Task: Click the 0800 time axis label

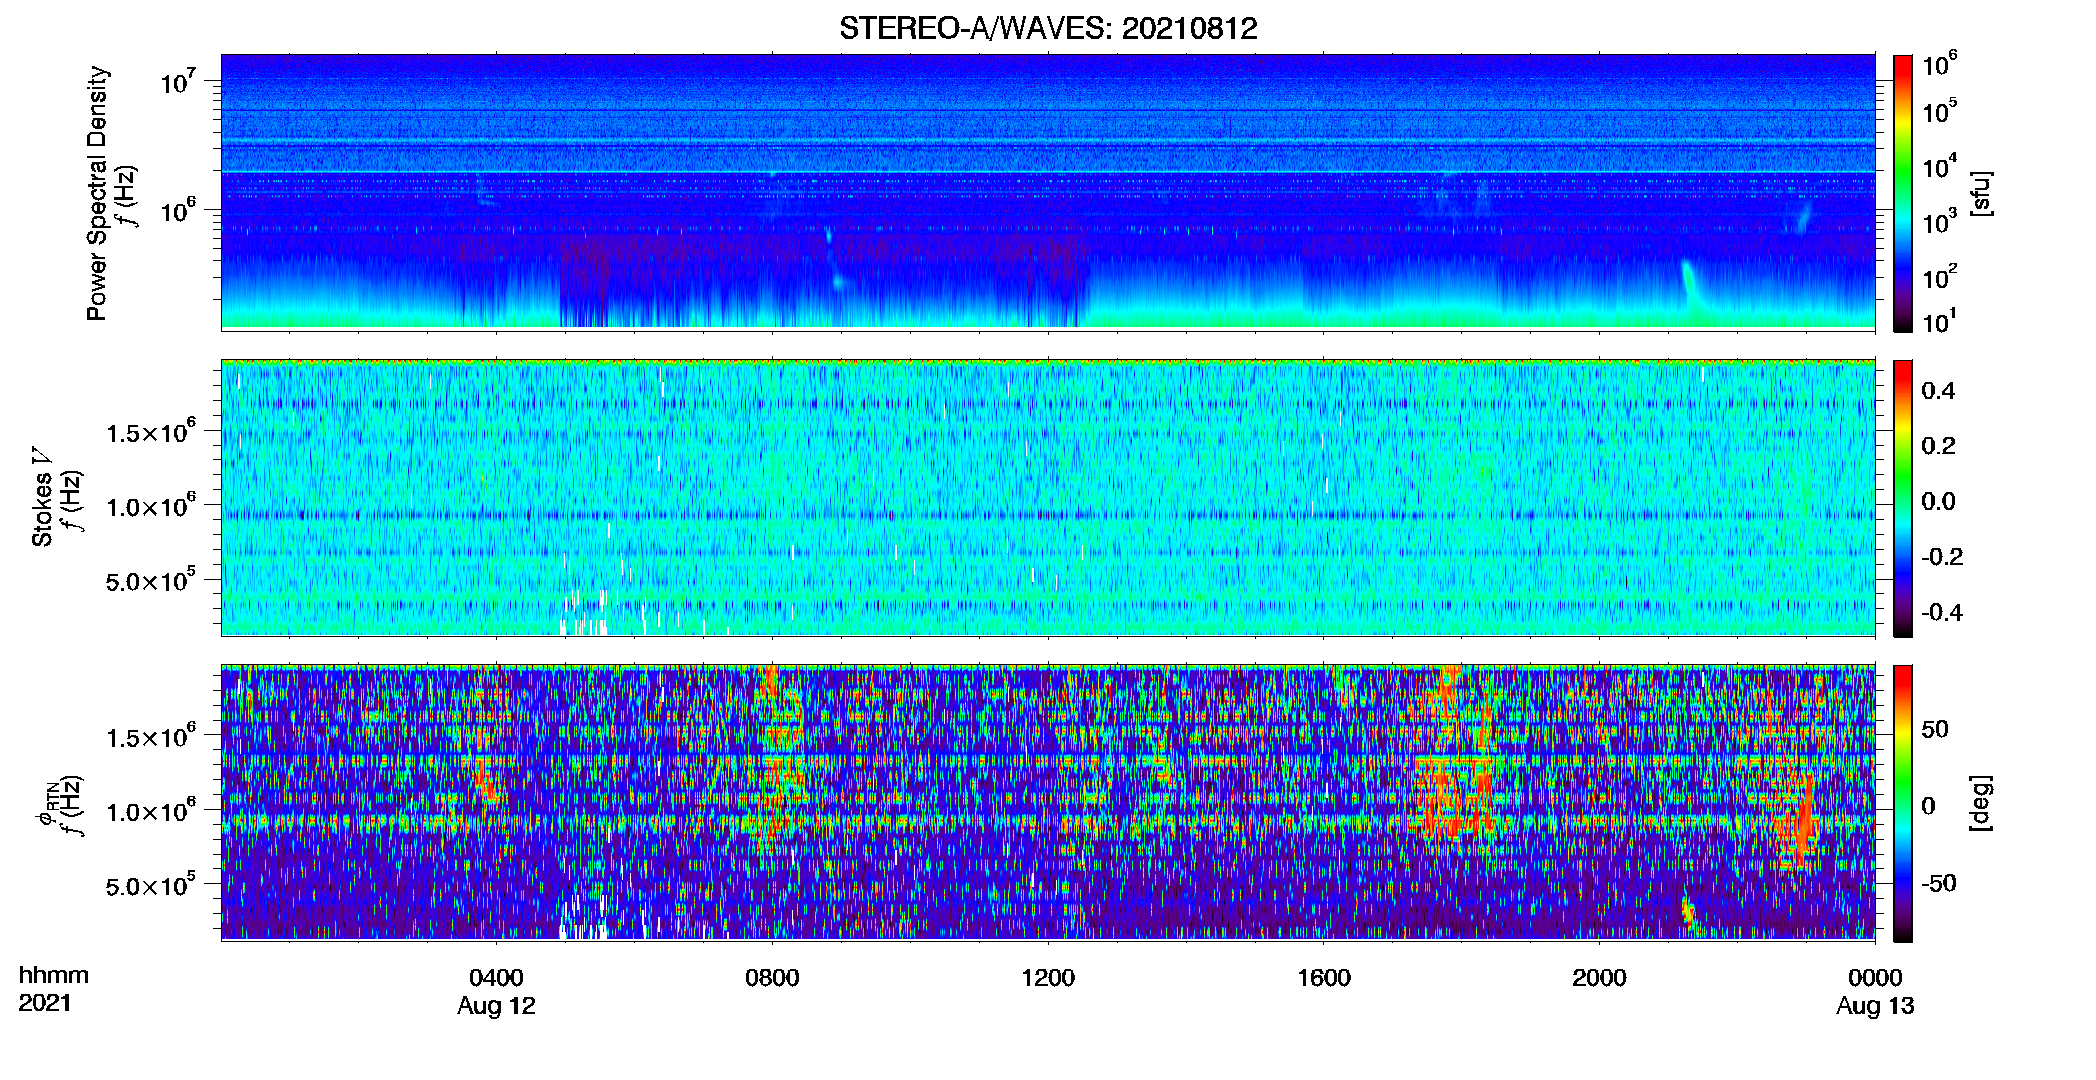Action: point(772,978)
